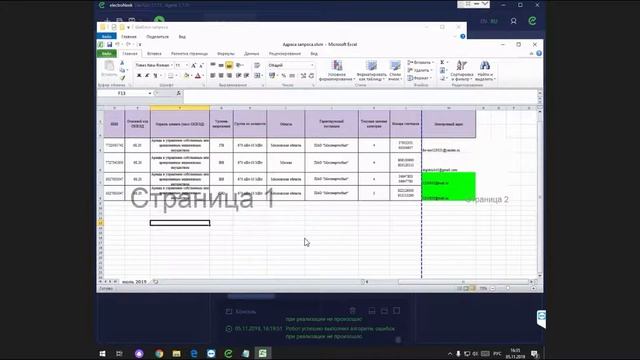Image resolution: width=640 pixels, height=360 pixels.
Task: Apply the Fill Color bucket swatch
Action: (186, 76)
